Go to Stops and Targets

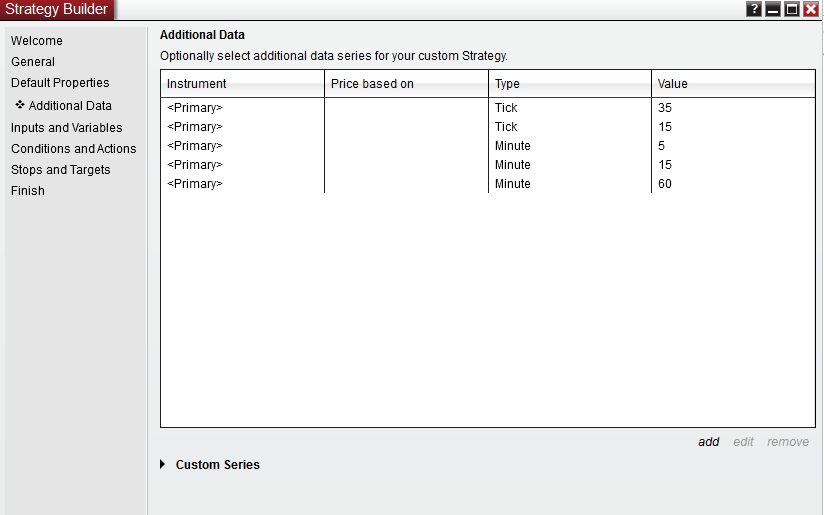(61, 170)
